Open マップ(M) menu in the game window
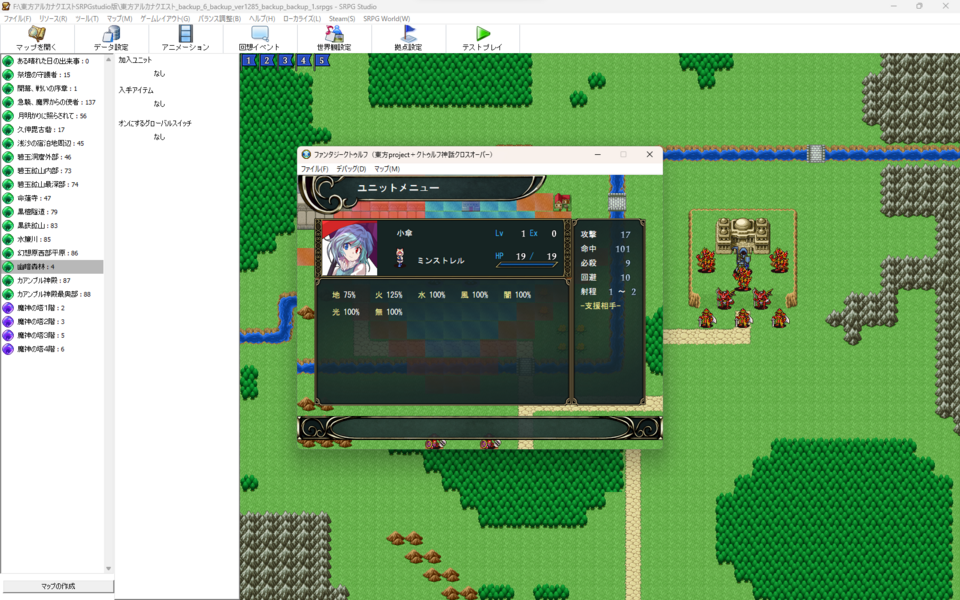Screen dimensions: 960x600 click(387, 169)
